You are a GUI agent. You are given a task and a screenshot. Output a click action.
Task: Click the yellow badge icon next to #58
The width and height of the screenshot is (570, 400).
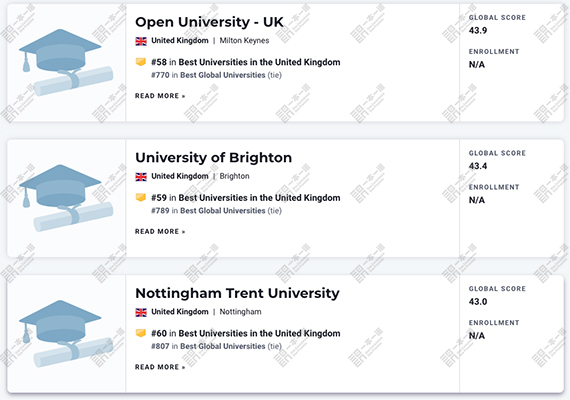[x=141, y=62]
